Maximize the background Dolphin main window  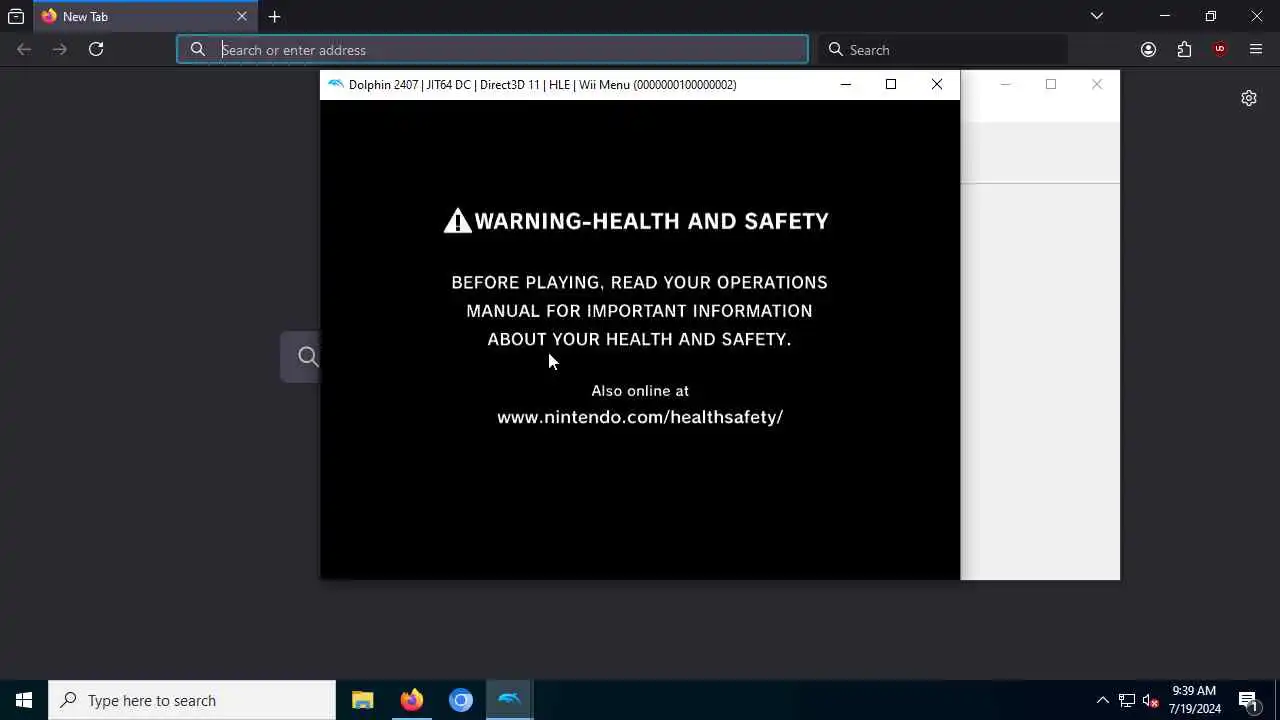(x=1051, y=84)
